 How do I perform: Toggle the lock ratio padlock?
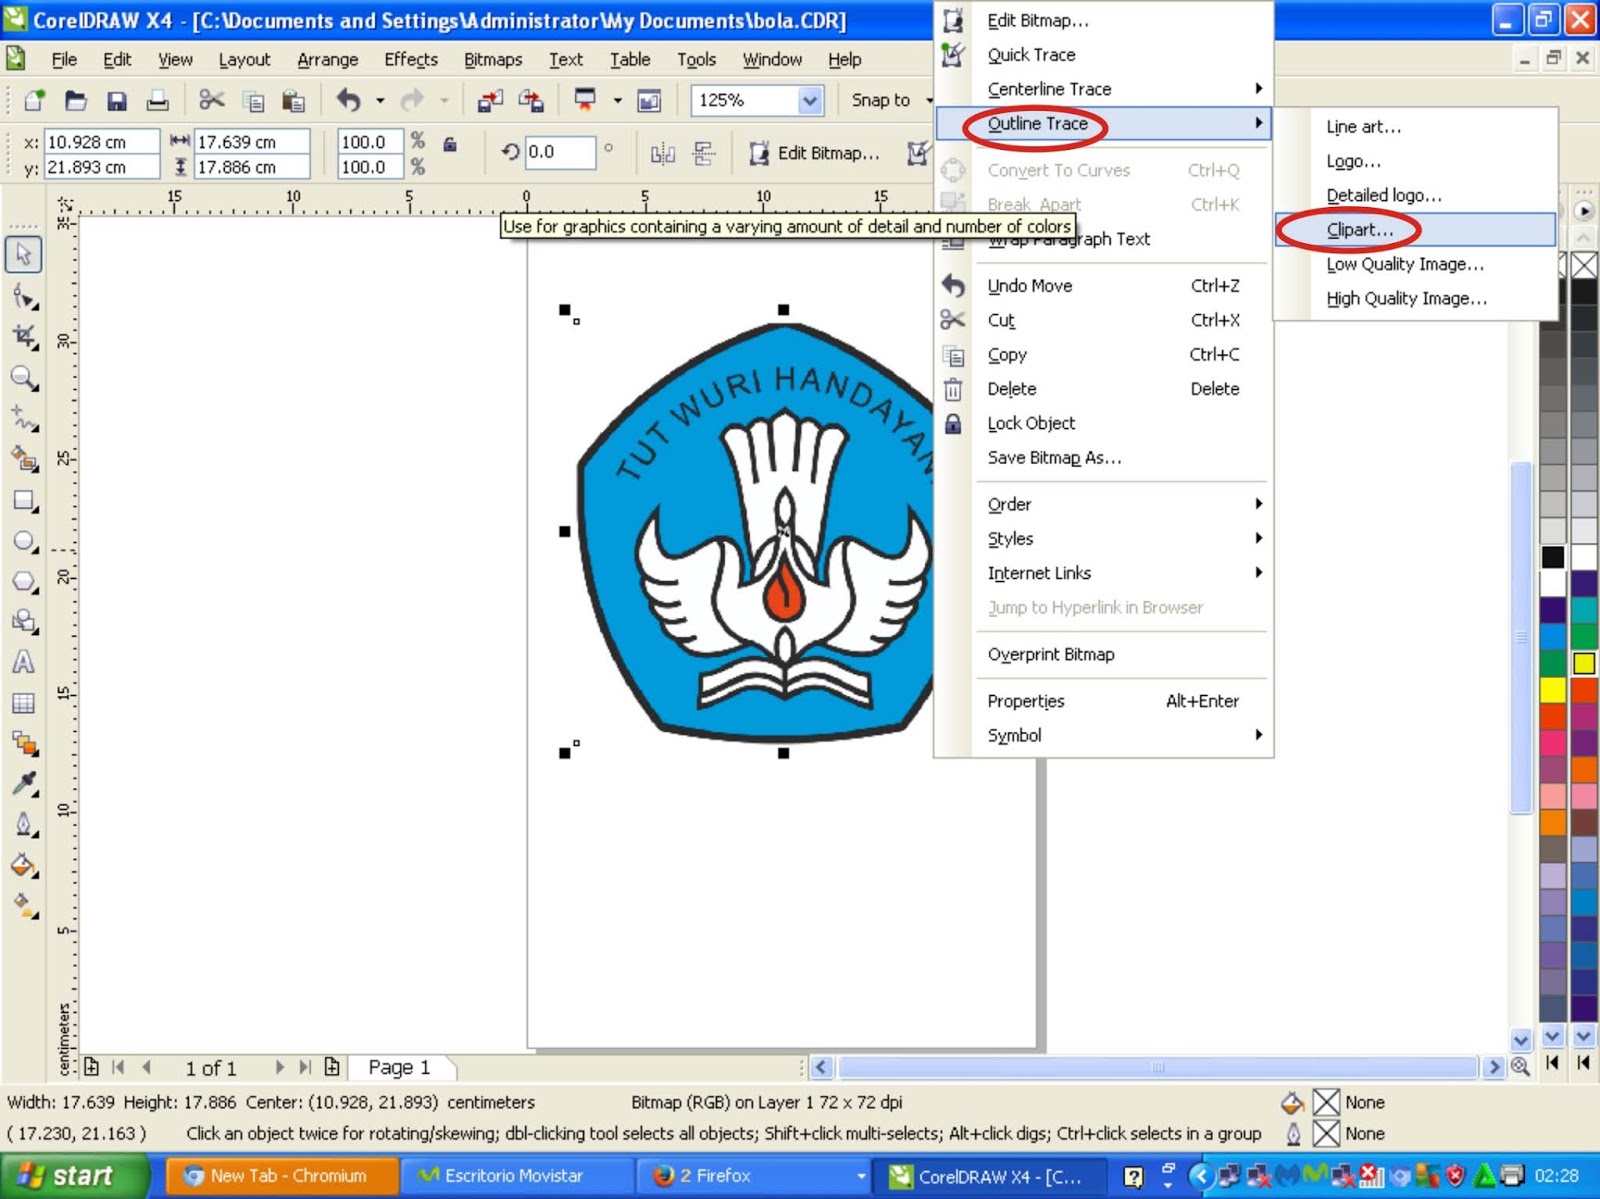[x=450, y=145]
